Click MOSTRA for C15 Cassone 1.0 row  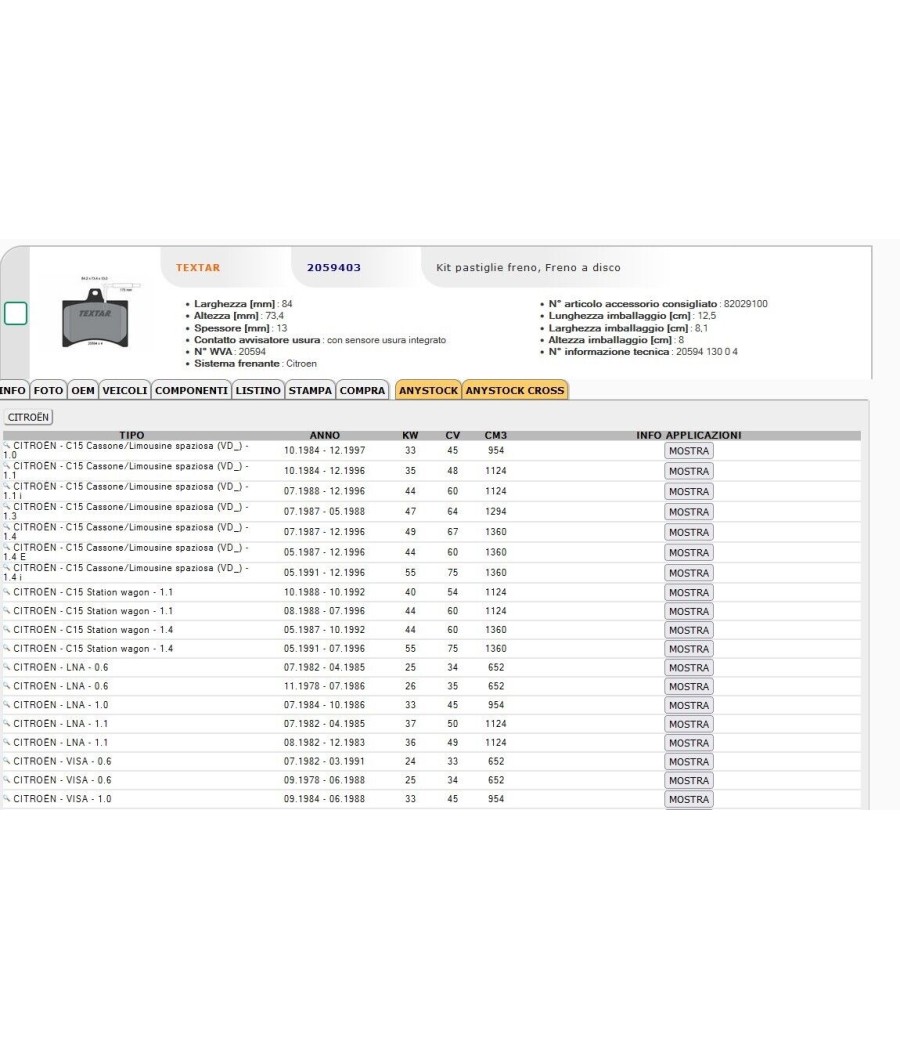point(688,451)
